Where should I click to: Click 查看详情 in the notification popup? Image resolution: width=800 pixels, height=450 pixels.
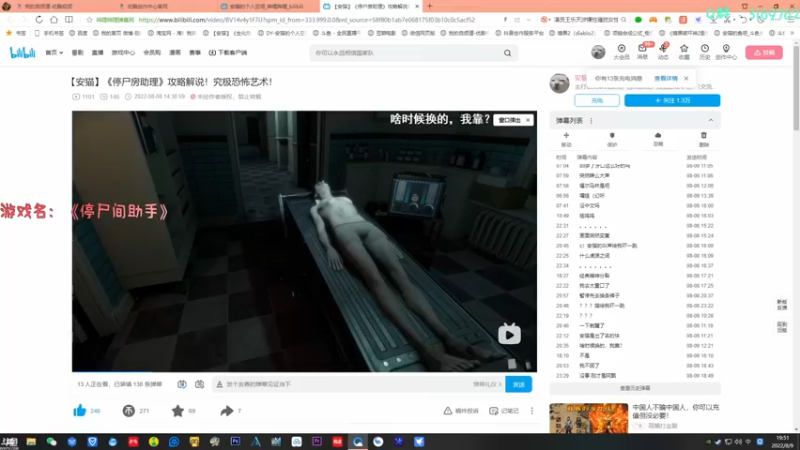click(x=666, y=79)
